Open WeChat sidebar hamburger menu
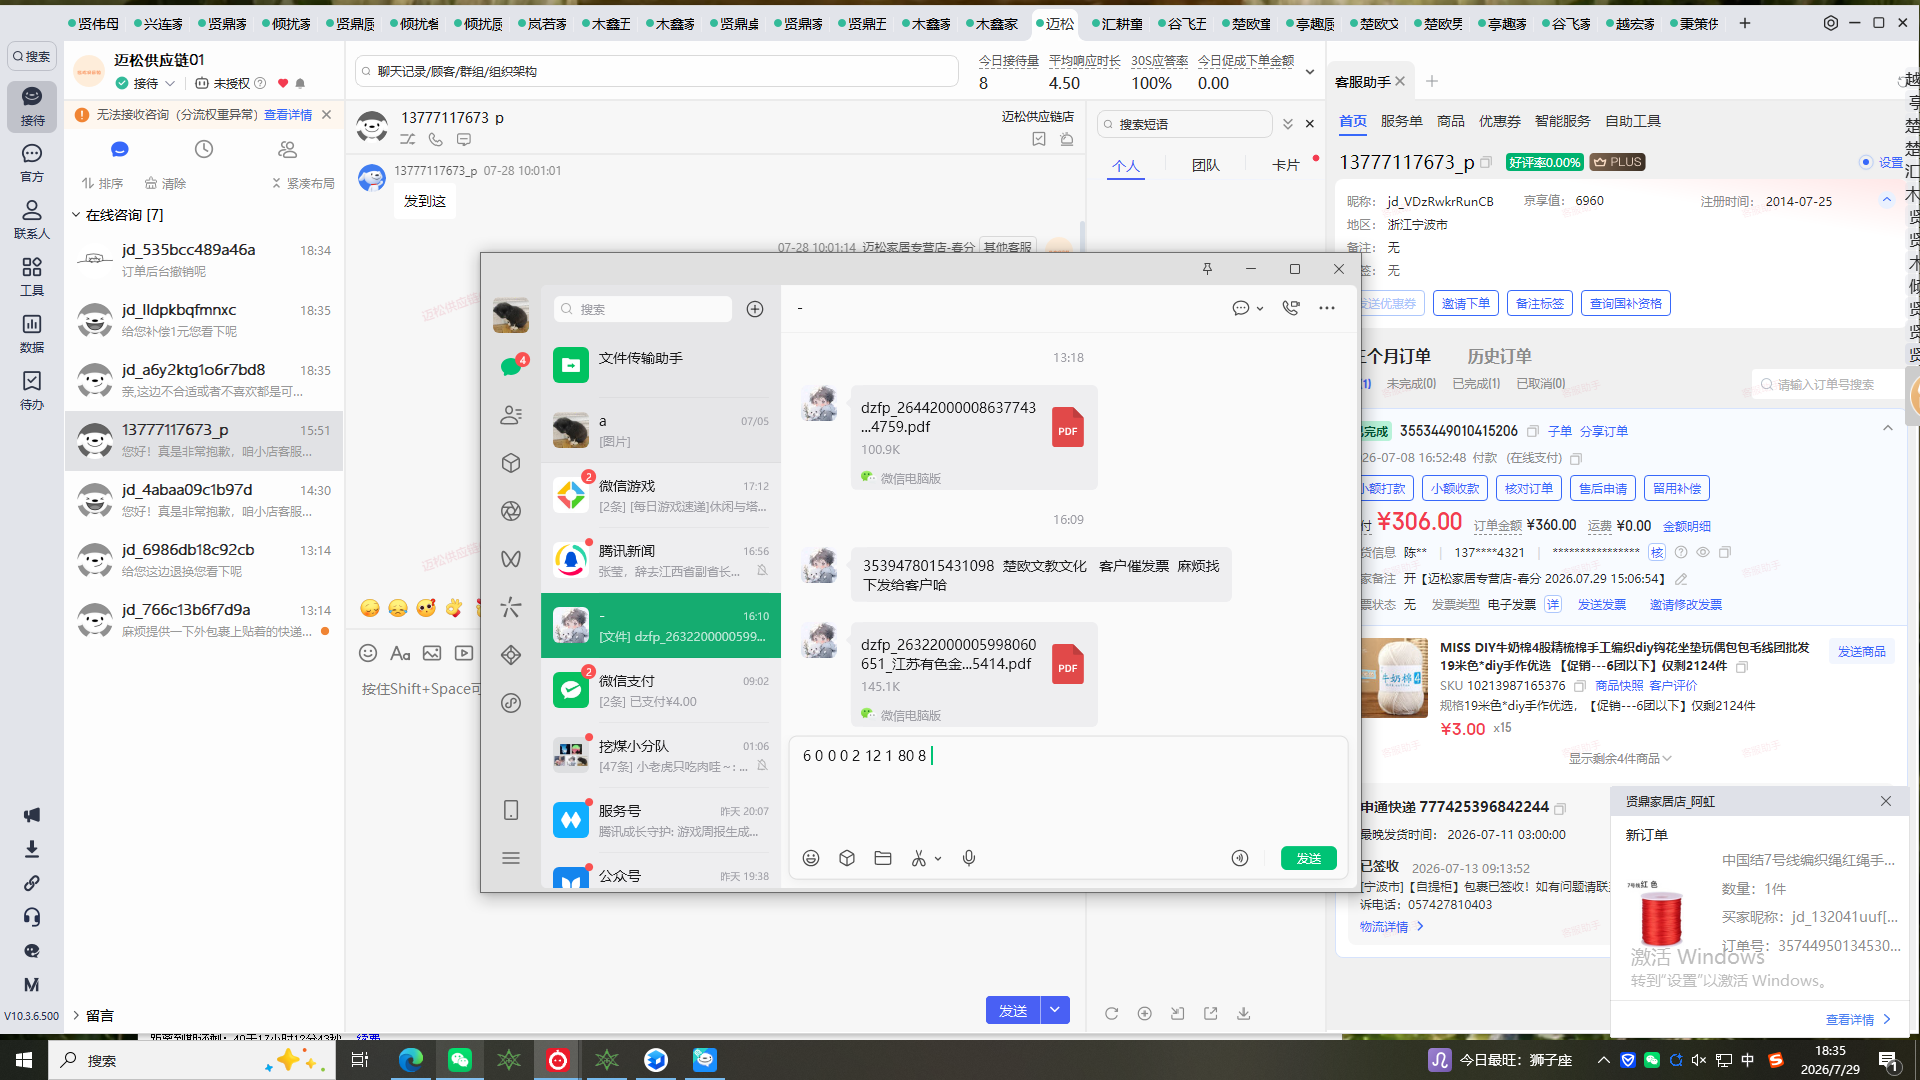 511,858
